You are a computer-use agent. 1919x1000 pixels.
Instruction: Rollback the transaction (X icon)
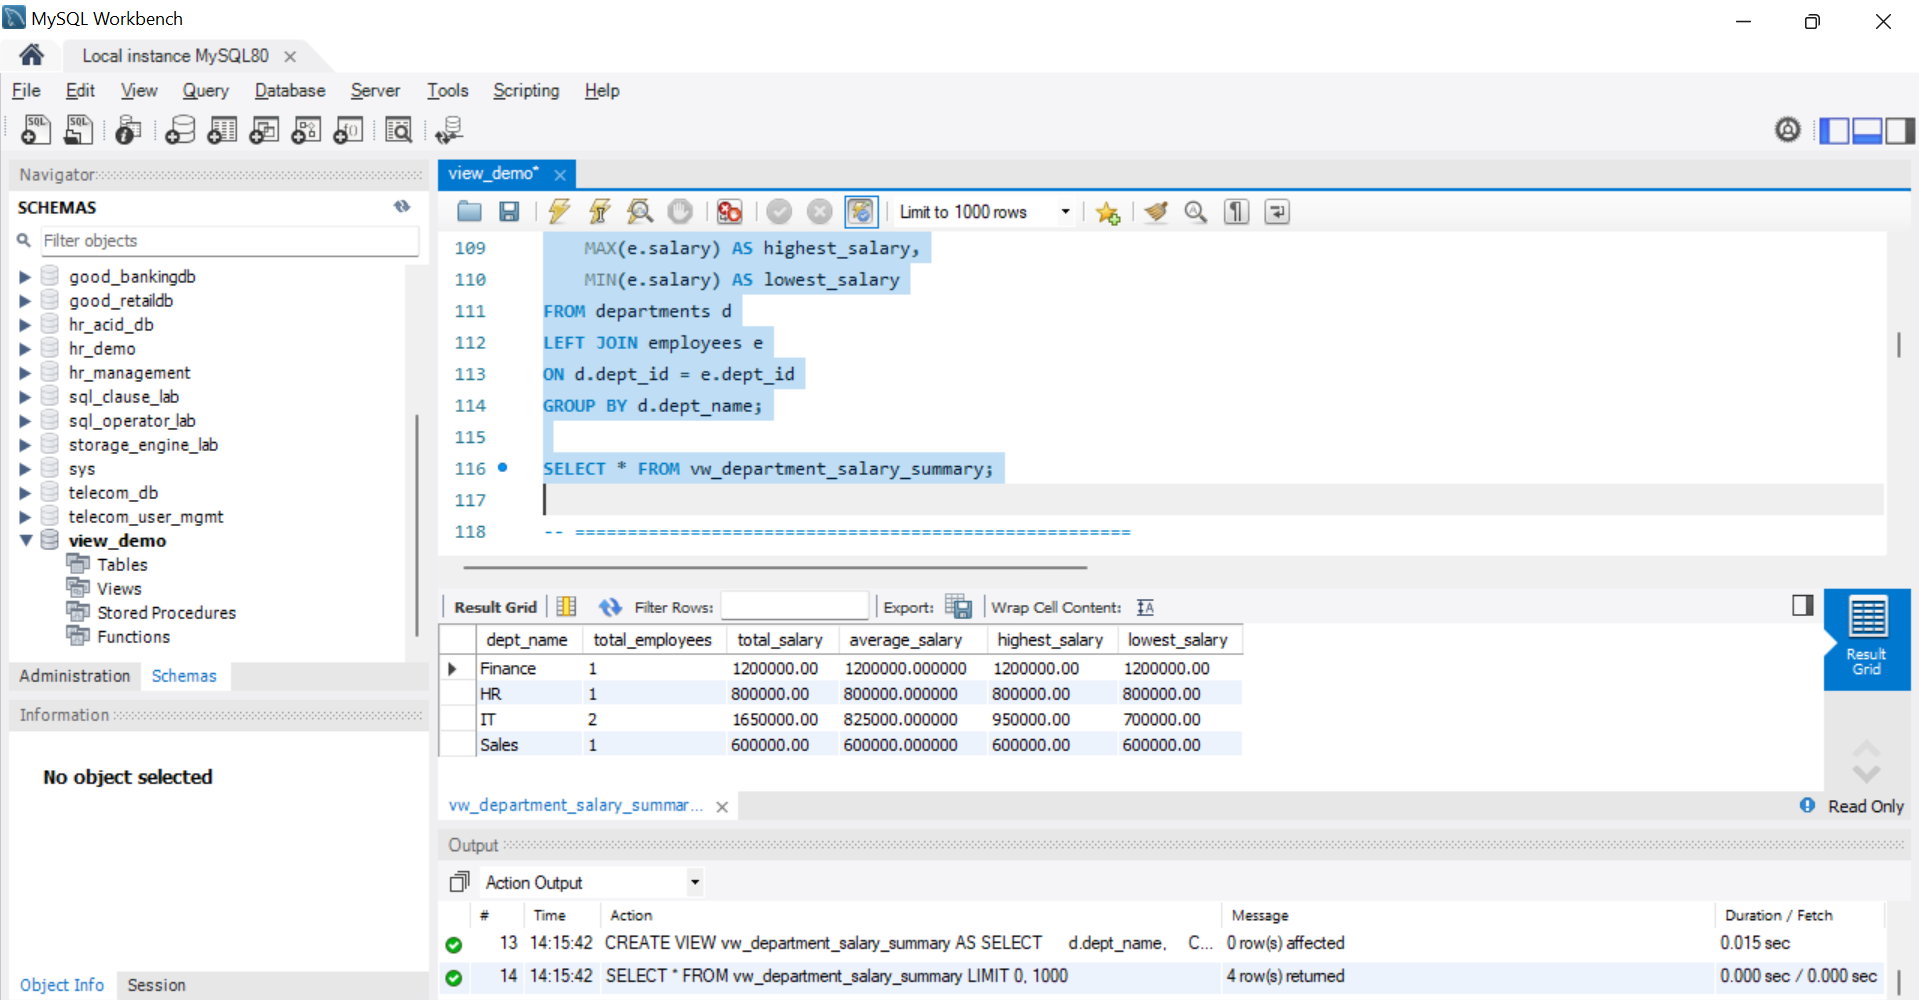pos(819,212)
